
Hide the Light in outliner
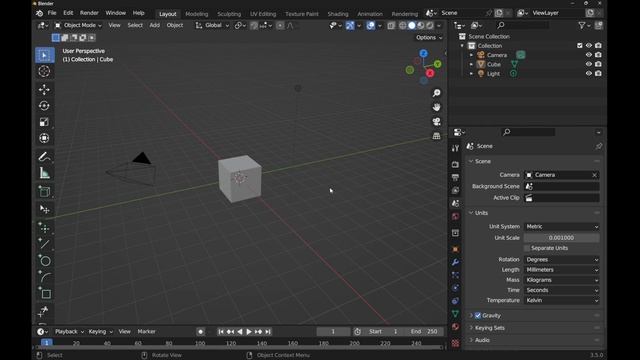pos(589,73)
